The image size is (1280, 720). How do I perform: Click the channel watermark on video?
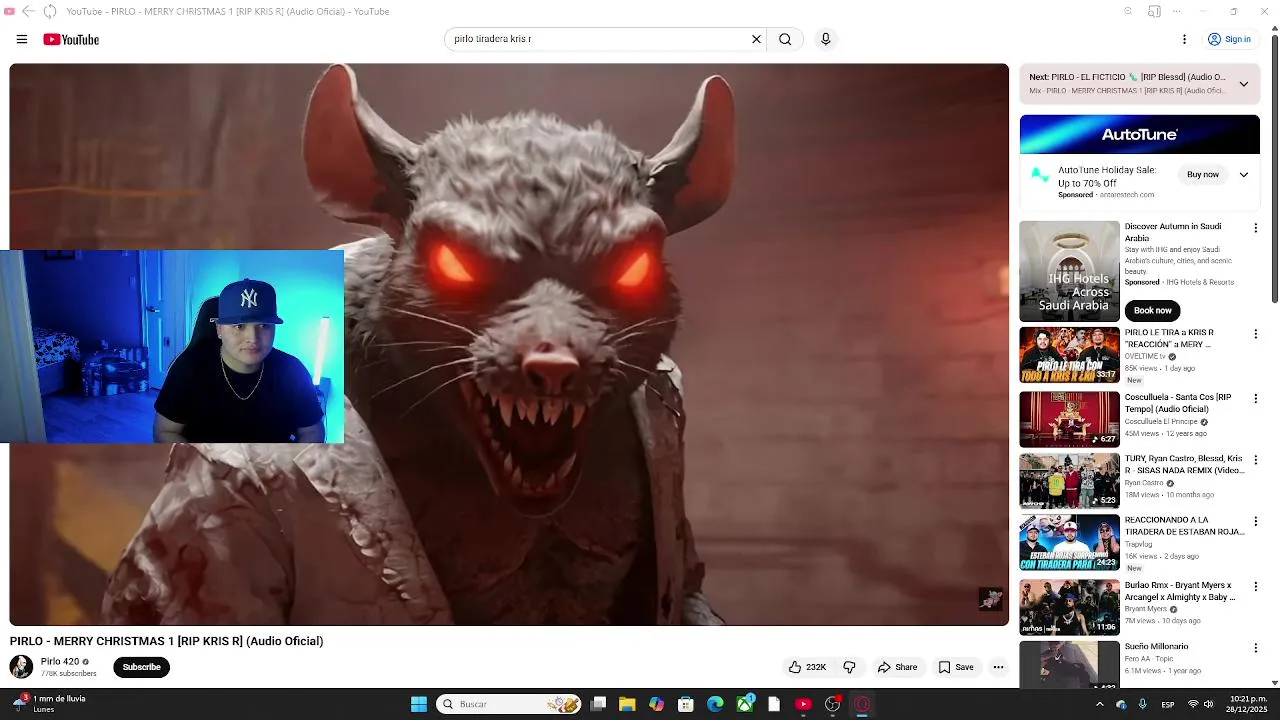tap(991, 598)
